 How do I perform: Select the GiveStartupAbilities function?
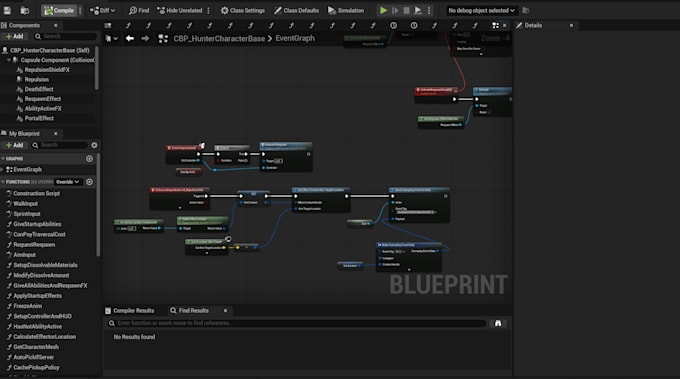37,224
